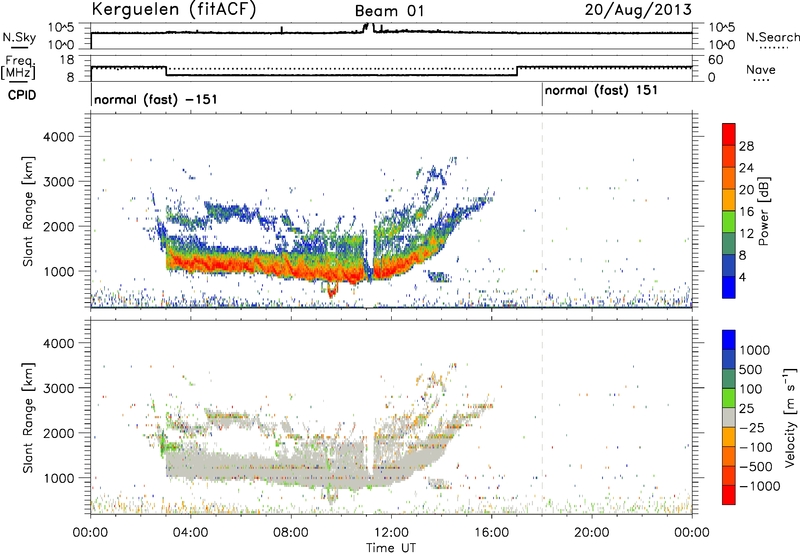This screenshot has width=800, height=554.
Task: Click the dashed CPID change line in power panel
Action: pyautogui.click(x=542, y=211)
